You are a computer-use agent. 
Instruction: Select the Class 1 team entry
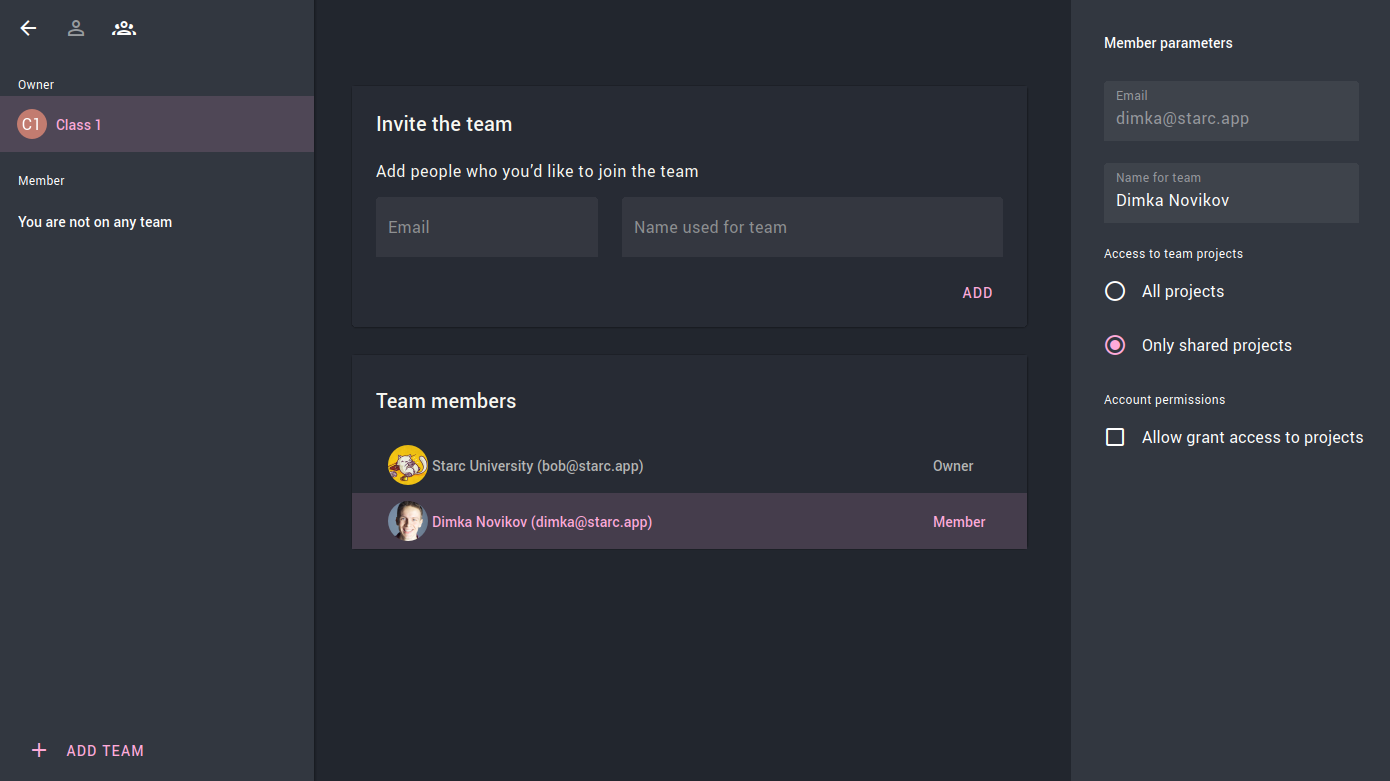point(79,125)
